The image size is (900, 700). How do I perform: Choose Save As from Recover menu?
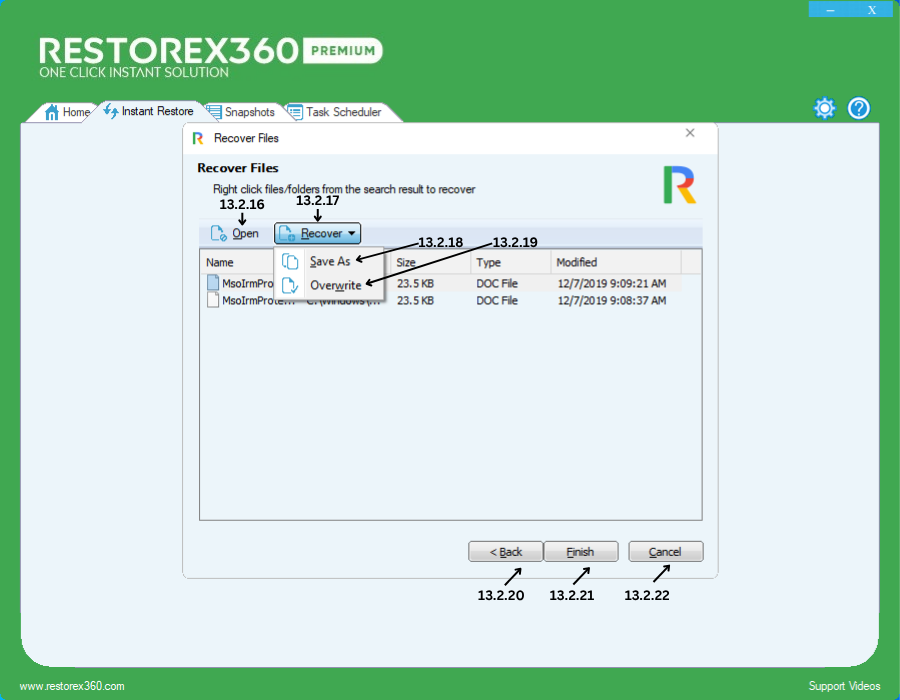329,261
